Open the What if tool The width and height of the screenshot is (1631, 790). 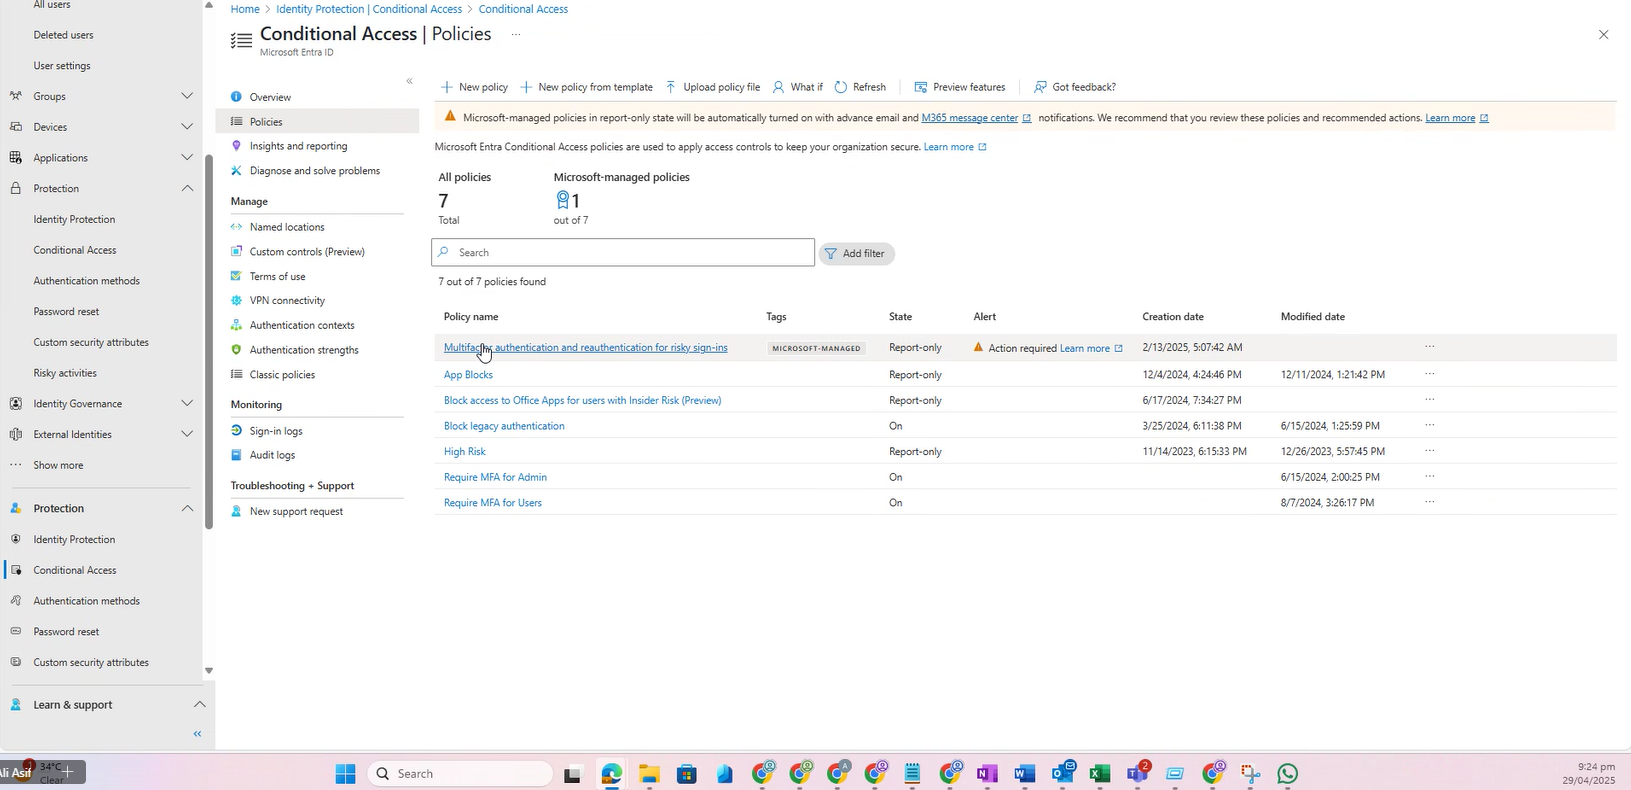797,87
